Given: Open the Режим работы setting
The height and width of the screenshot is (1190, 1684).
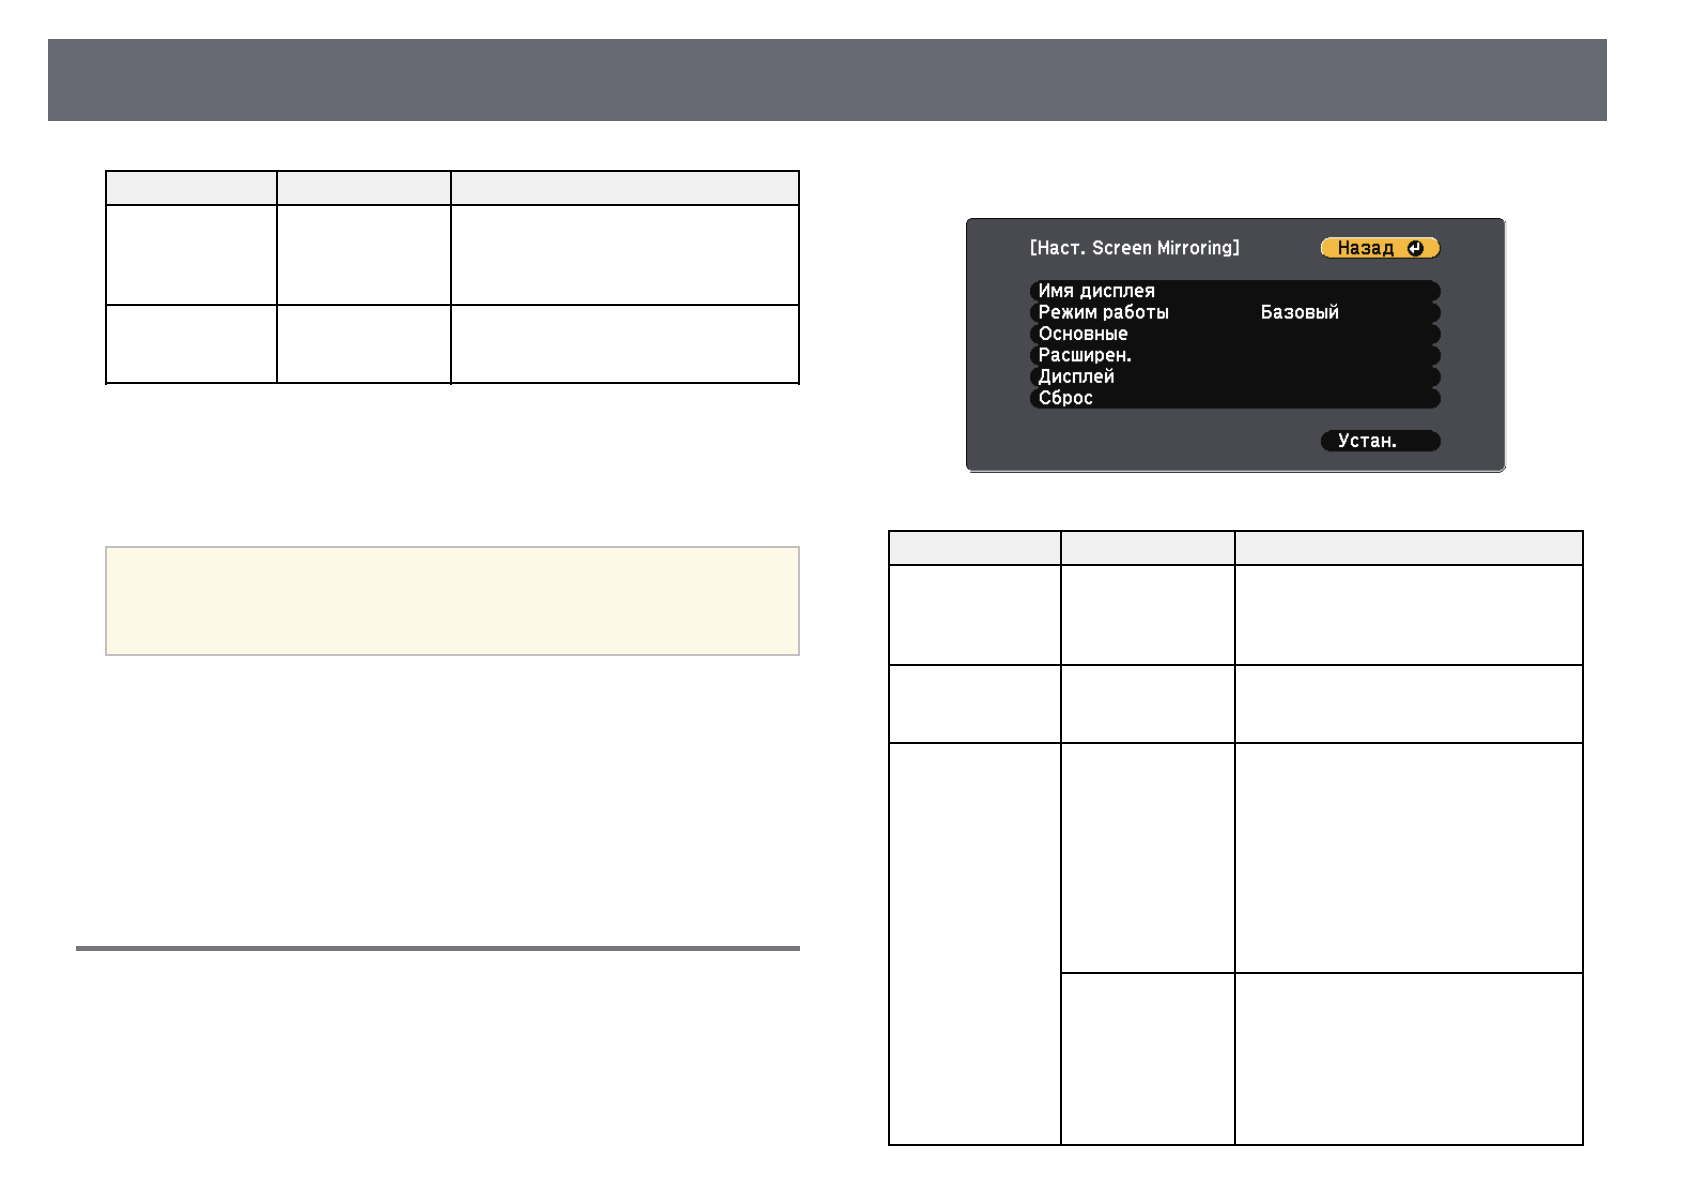Looking at the screenshot, I should pos(1103,312).
